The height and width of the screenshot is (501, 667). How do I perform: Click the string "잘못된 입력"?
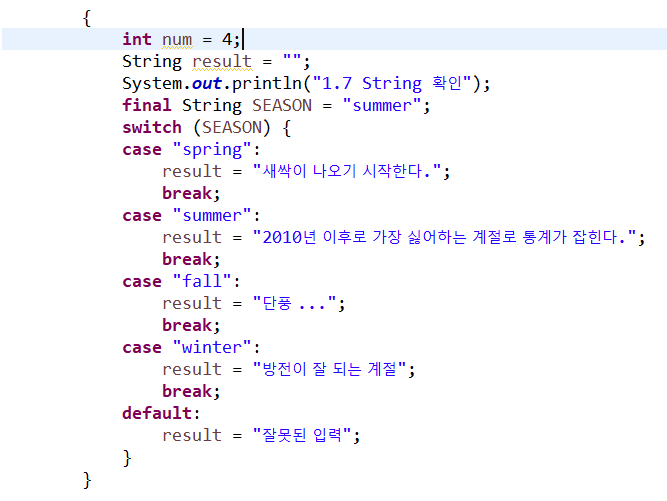tap(302, 435)
